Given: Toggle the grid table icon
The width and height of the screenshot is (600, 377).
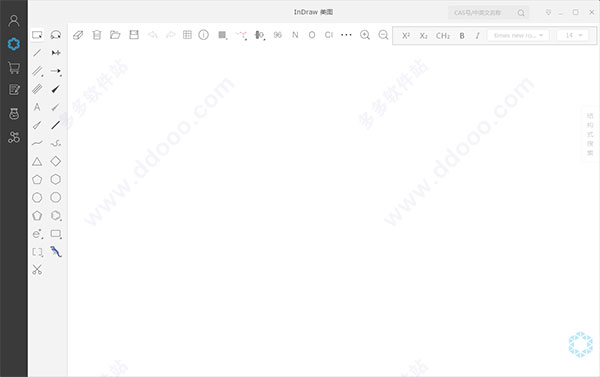Looking at the screenshot, I should pyautogui.click(x=187, y=35).
